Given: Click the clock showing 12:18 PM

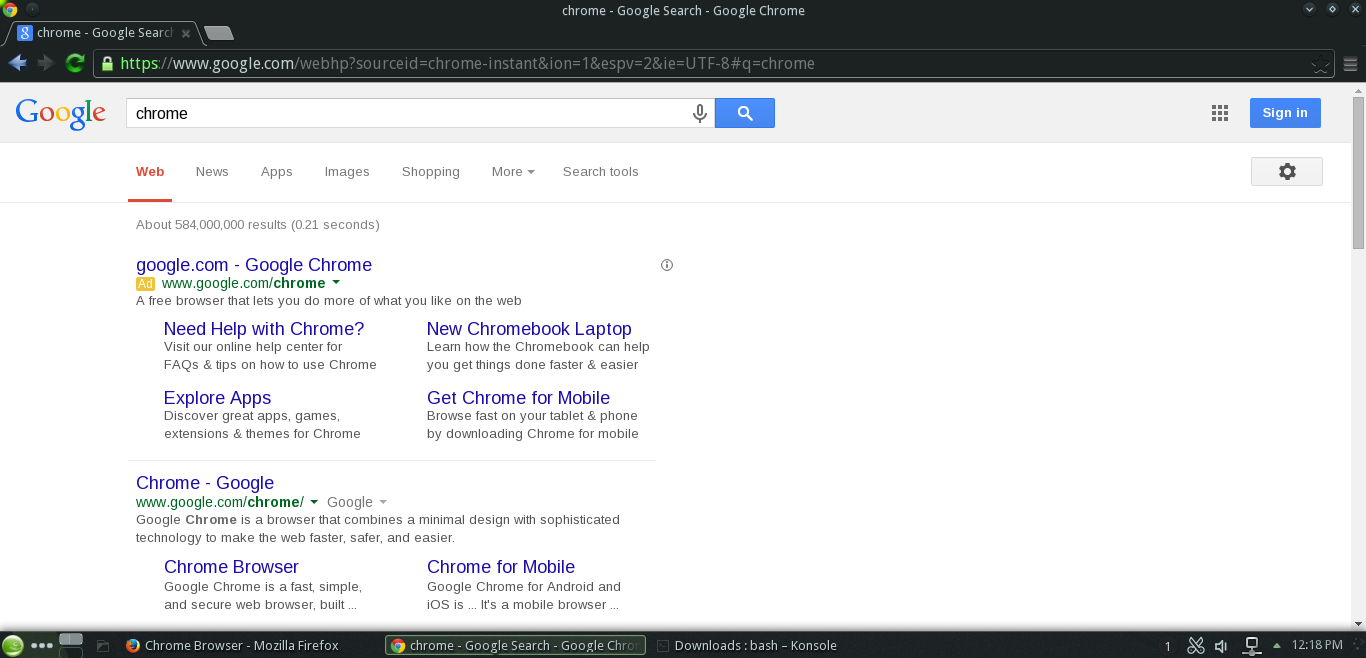Looking at the screenshot, I should click(x=1318, y=645).
